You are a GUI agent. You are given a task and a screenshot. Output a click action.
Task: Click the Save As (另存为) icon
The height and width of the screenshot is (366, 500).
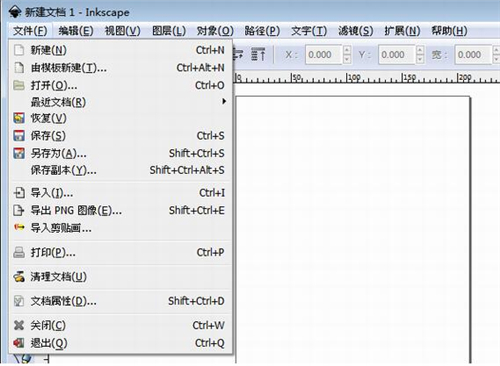click(19, 153)
